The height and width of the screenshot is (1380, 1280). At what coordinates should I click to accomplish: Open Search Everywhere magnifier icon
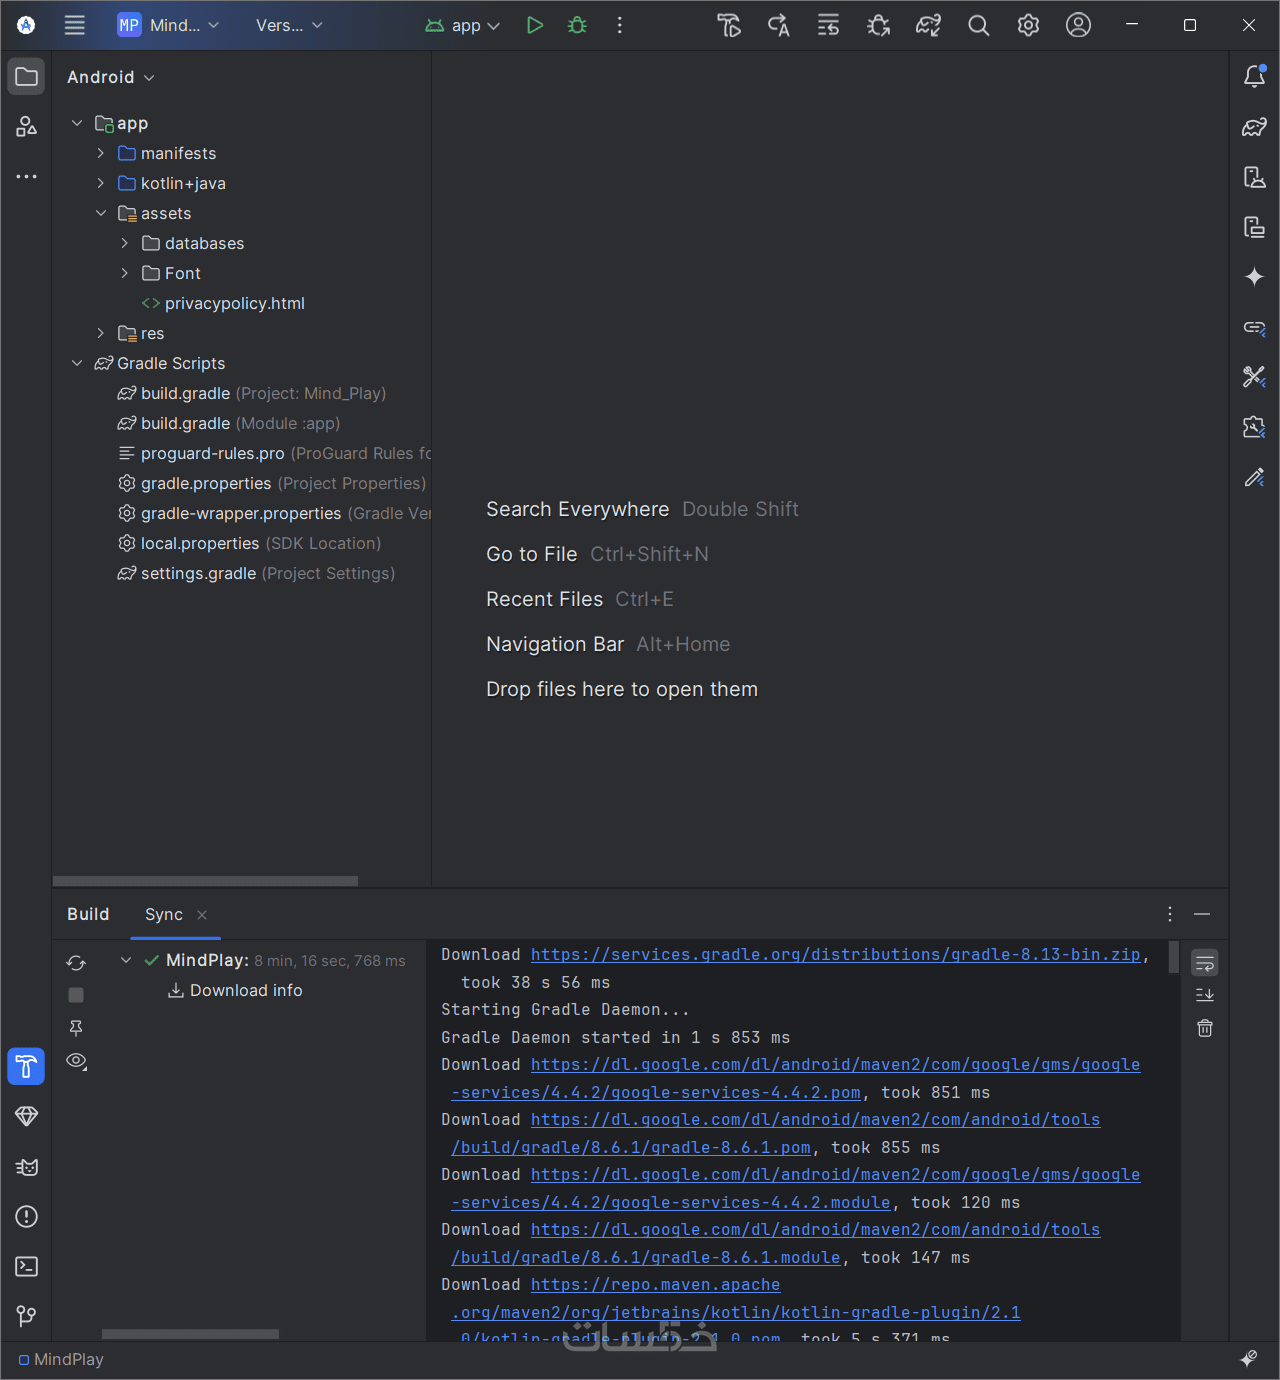click(x=978, y=25)
